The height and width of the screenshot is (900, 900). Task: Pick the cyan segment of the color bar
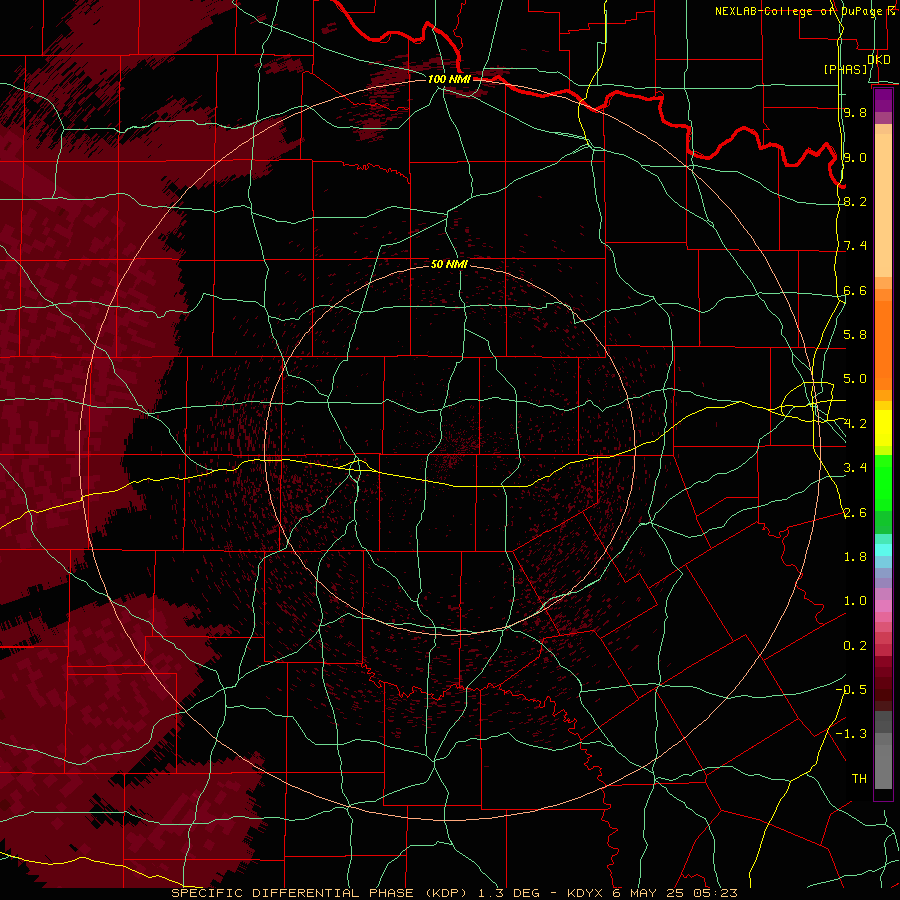883,550
